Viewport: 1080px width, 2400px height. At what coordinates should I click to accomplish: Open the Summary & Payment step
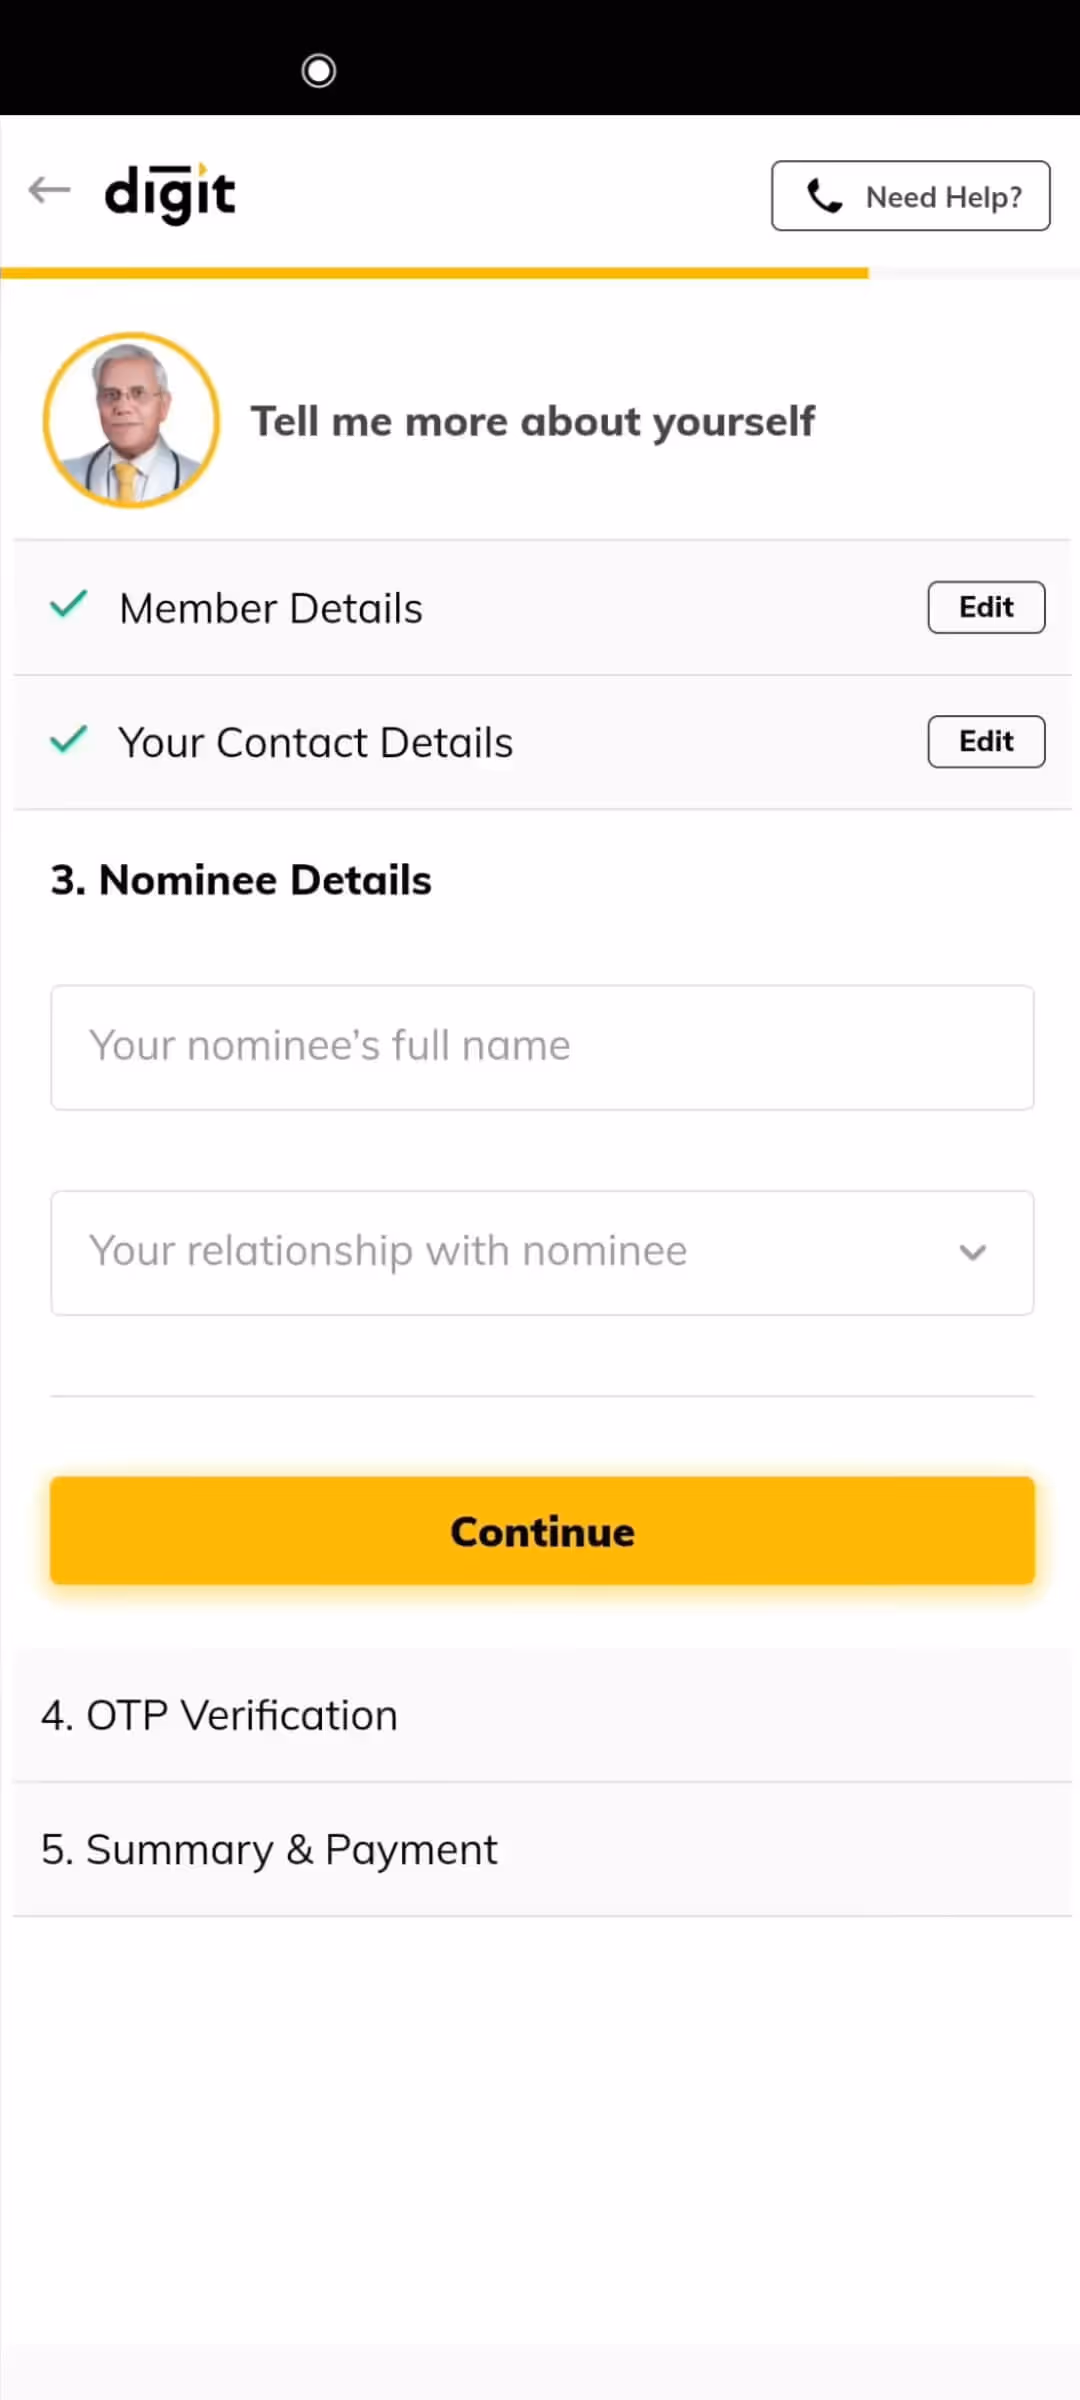[269, 1850]
